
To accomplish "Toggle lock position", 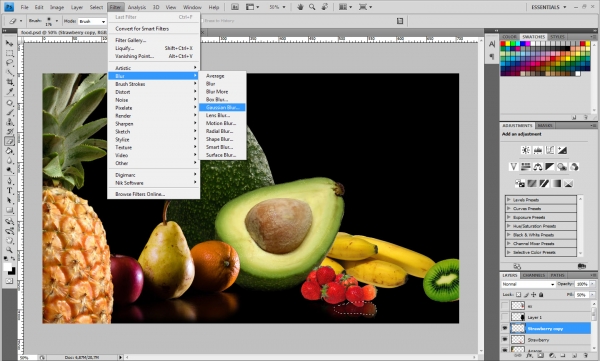I will (534, 295).
